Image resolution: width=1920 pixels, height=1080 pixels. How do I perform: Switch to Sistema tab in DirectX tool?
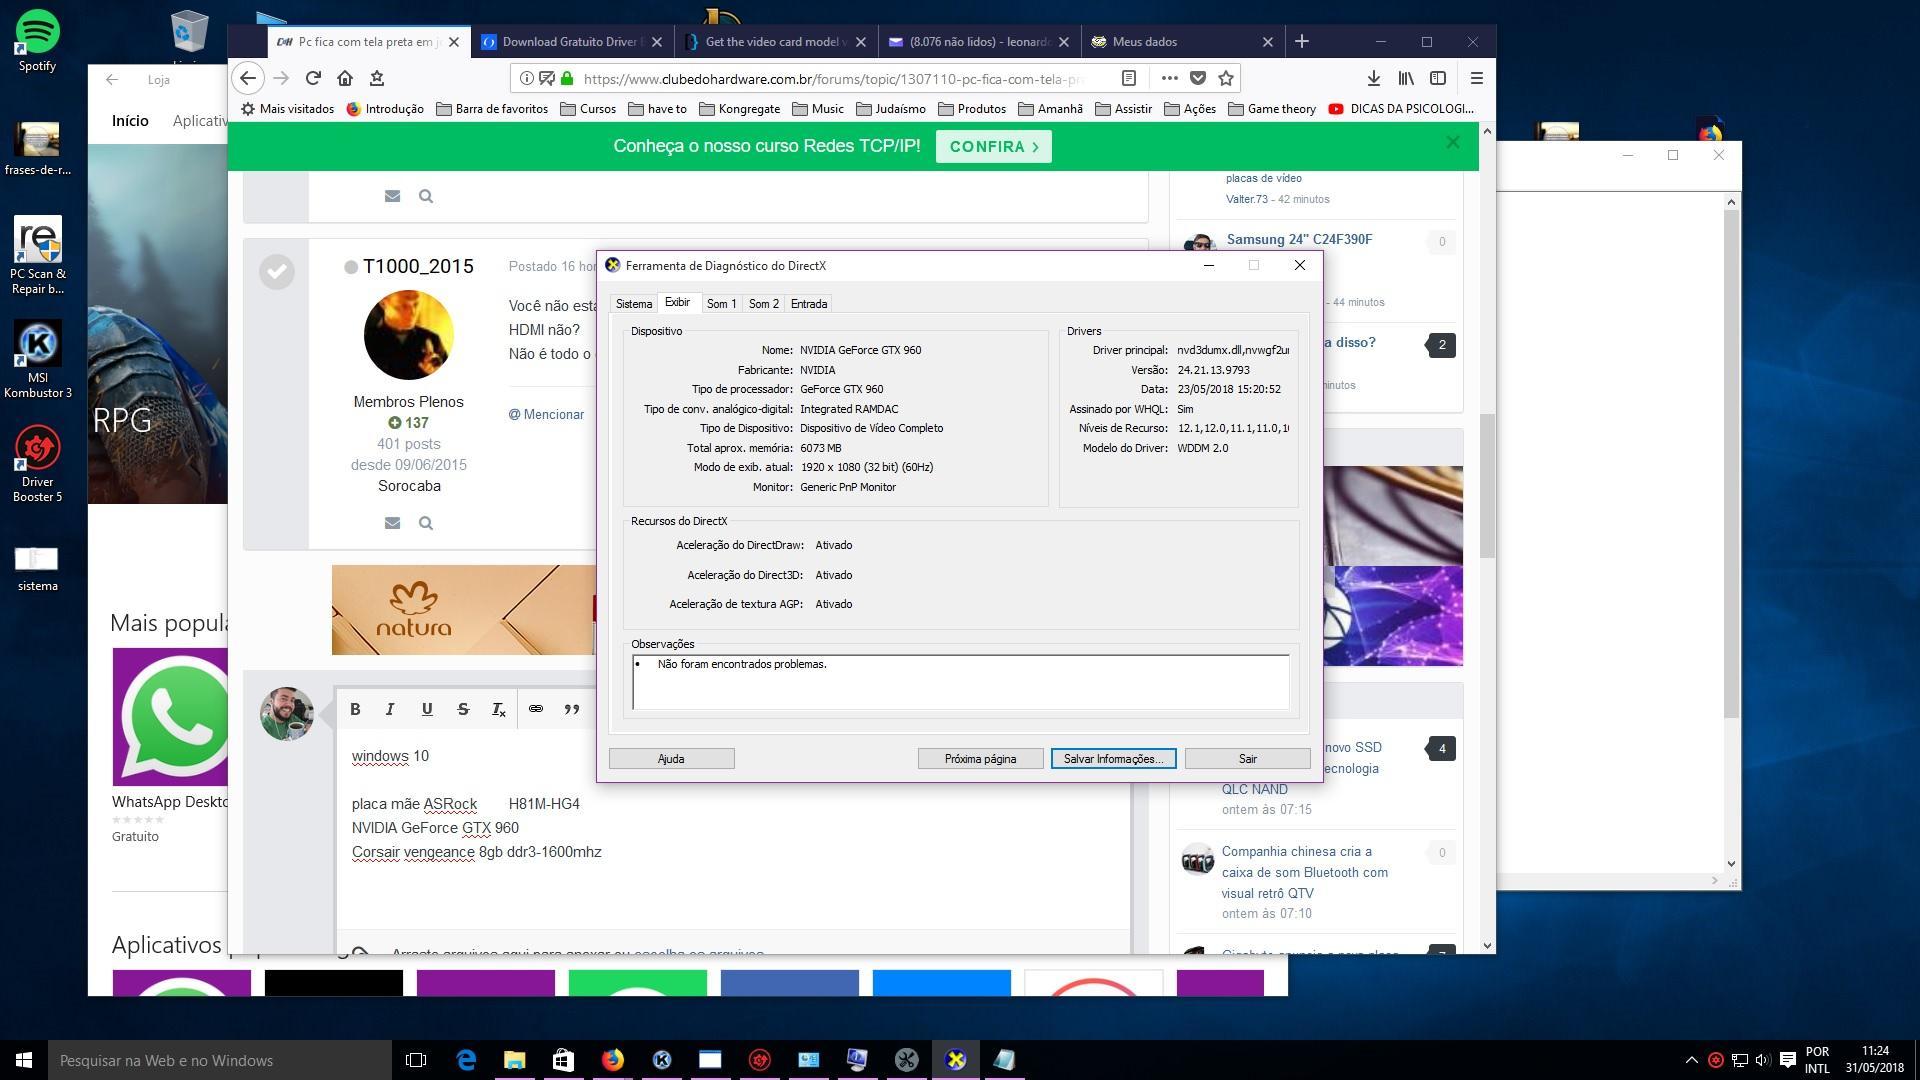(633, 304)
